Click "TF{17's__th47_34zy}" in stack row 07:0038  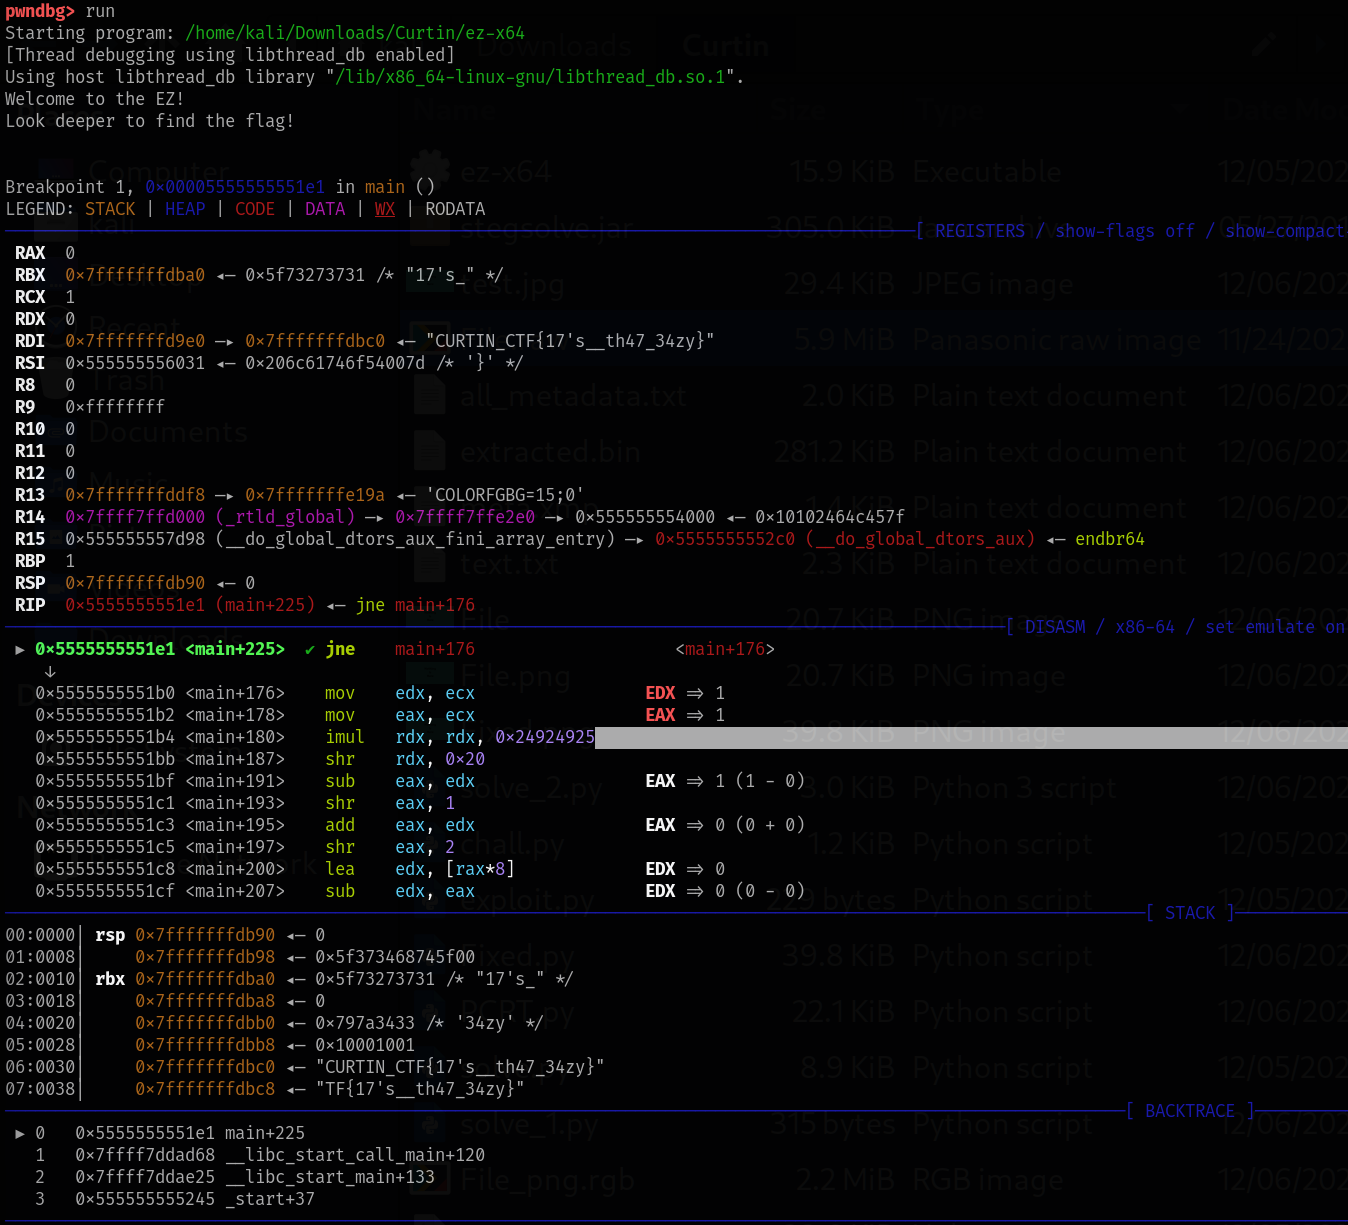tap(420, 1089)
